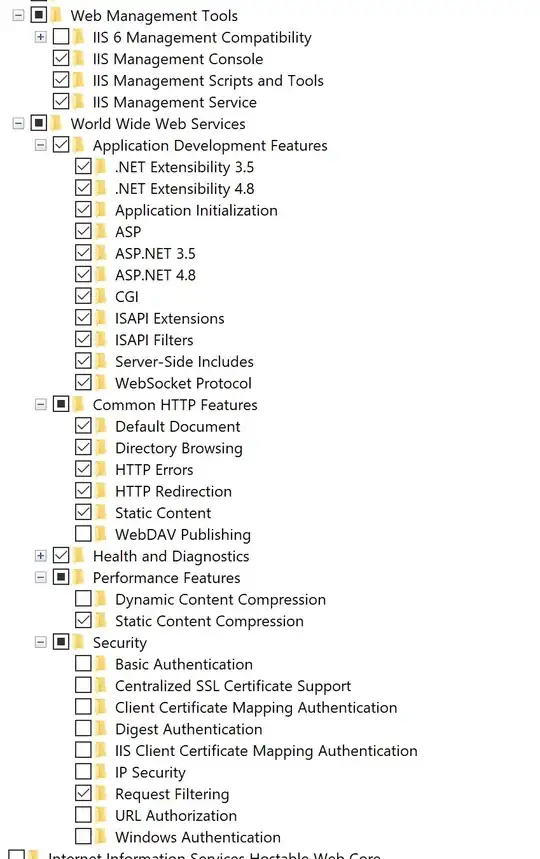The image size is (540, 859).
Task: Select the ISAPI Extensions label
Action: point(169,318)
